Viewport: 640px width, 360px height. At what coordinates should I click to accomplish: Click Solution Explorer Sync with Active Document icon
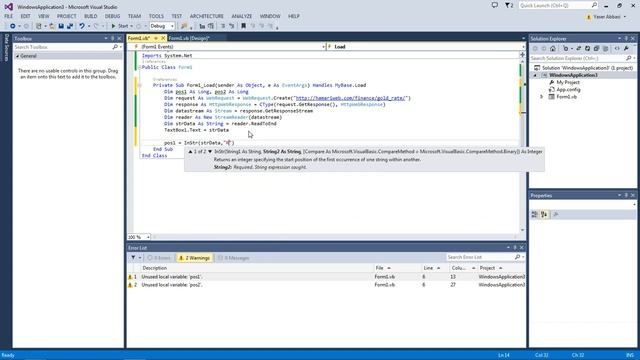click(x=578, y=49)
